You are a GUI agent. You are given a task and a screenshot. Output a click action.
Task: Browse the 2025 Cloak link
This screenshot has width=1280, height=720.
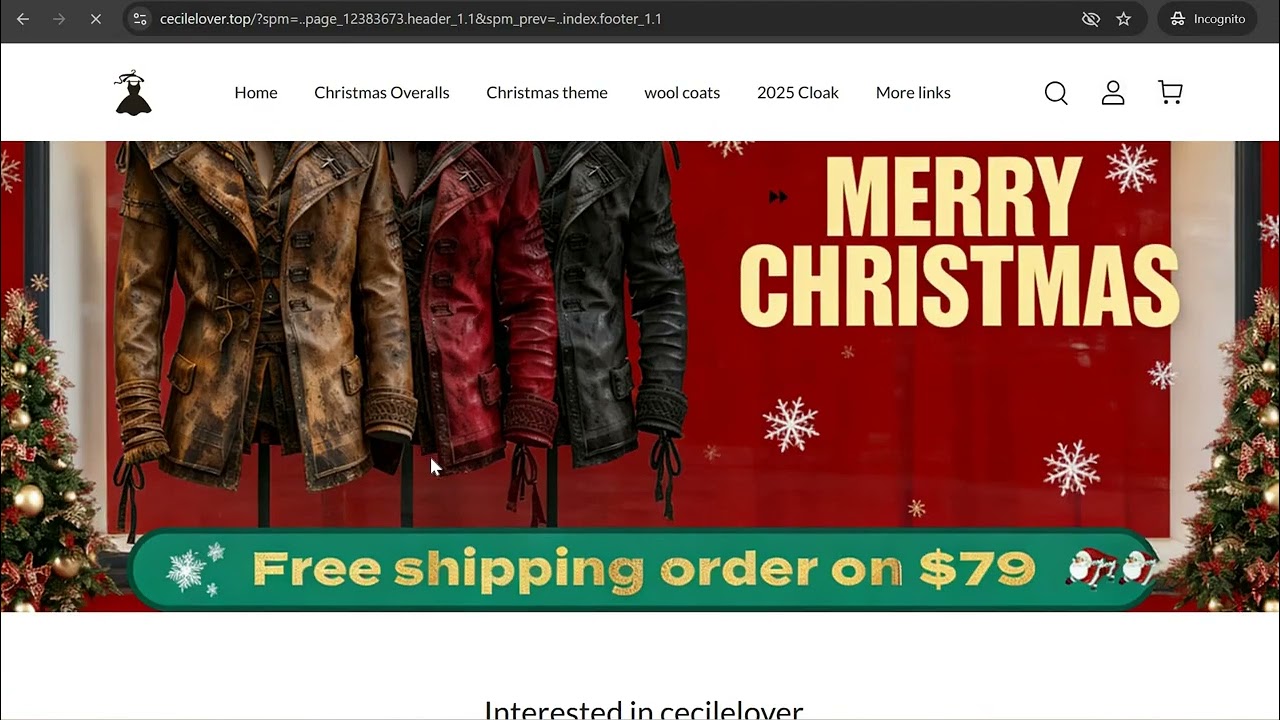click(x=798, y=93)
